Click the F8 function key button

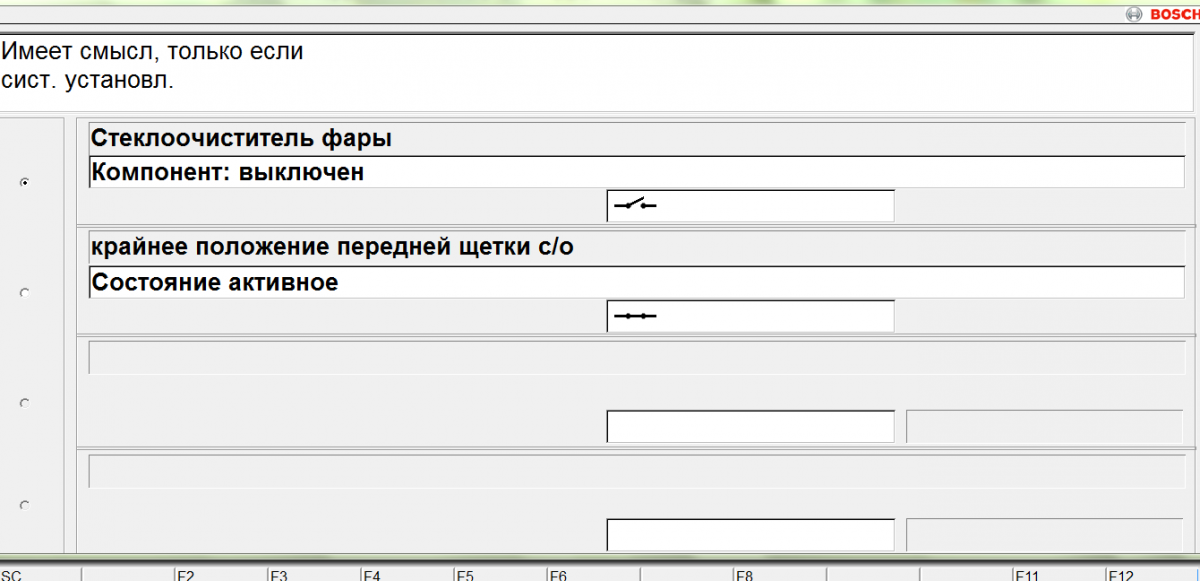click(x=779, y=575)
